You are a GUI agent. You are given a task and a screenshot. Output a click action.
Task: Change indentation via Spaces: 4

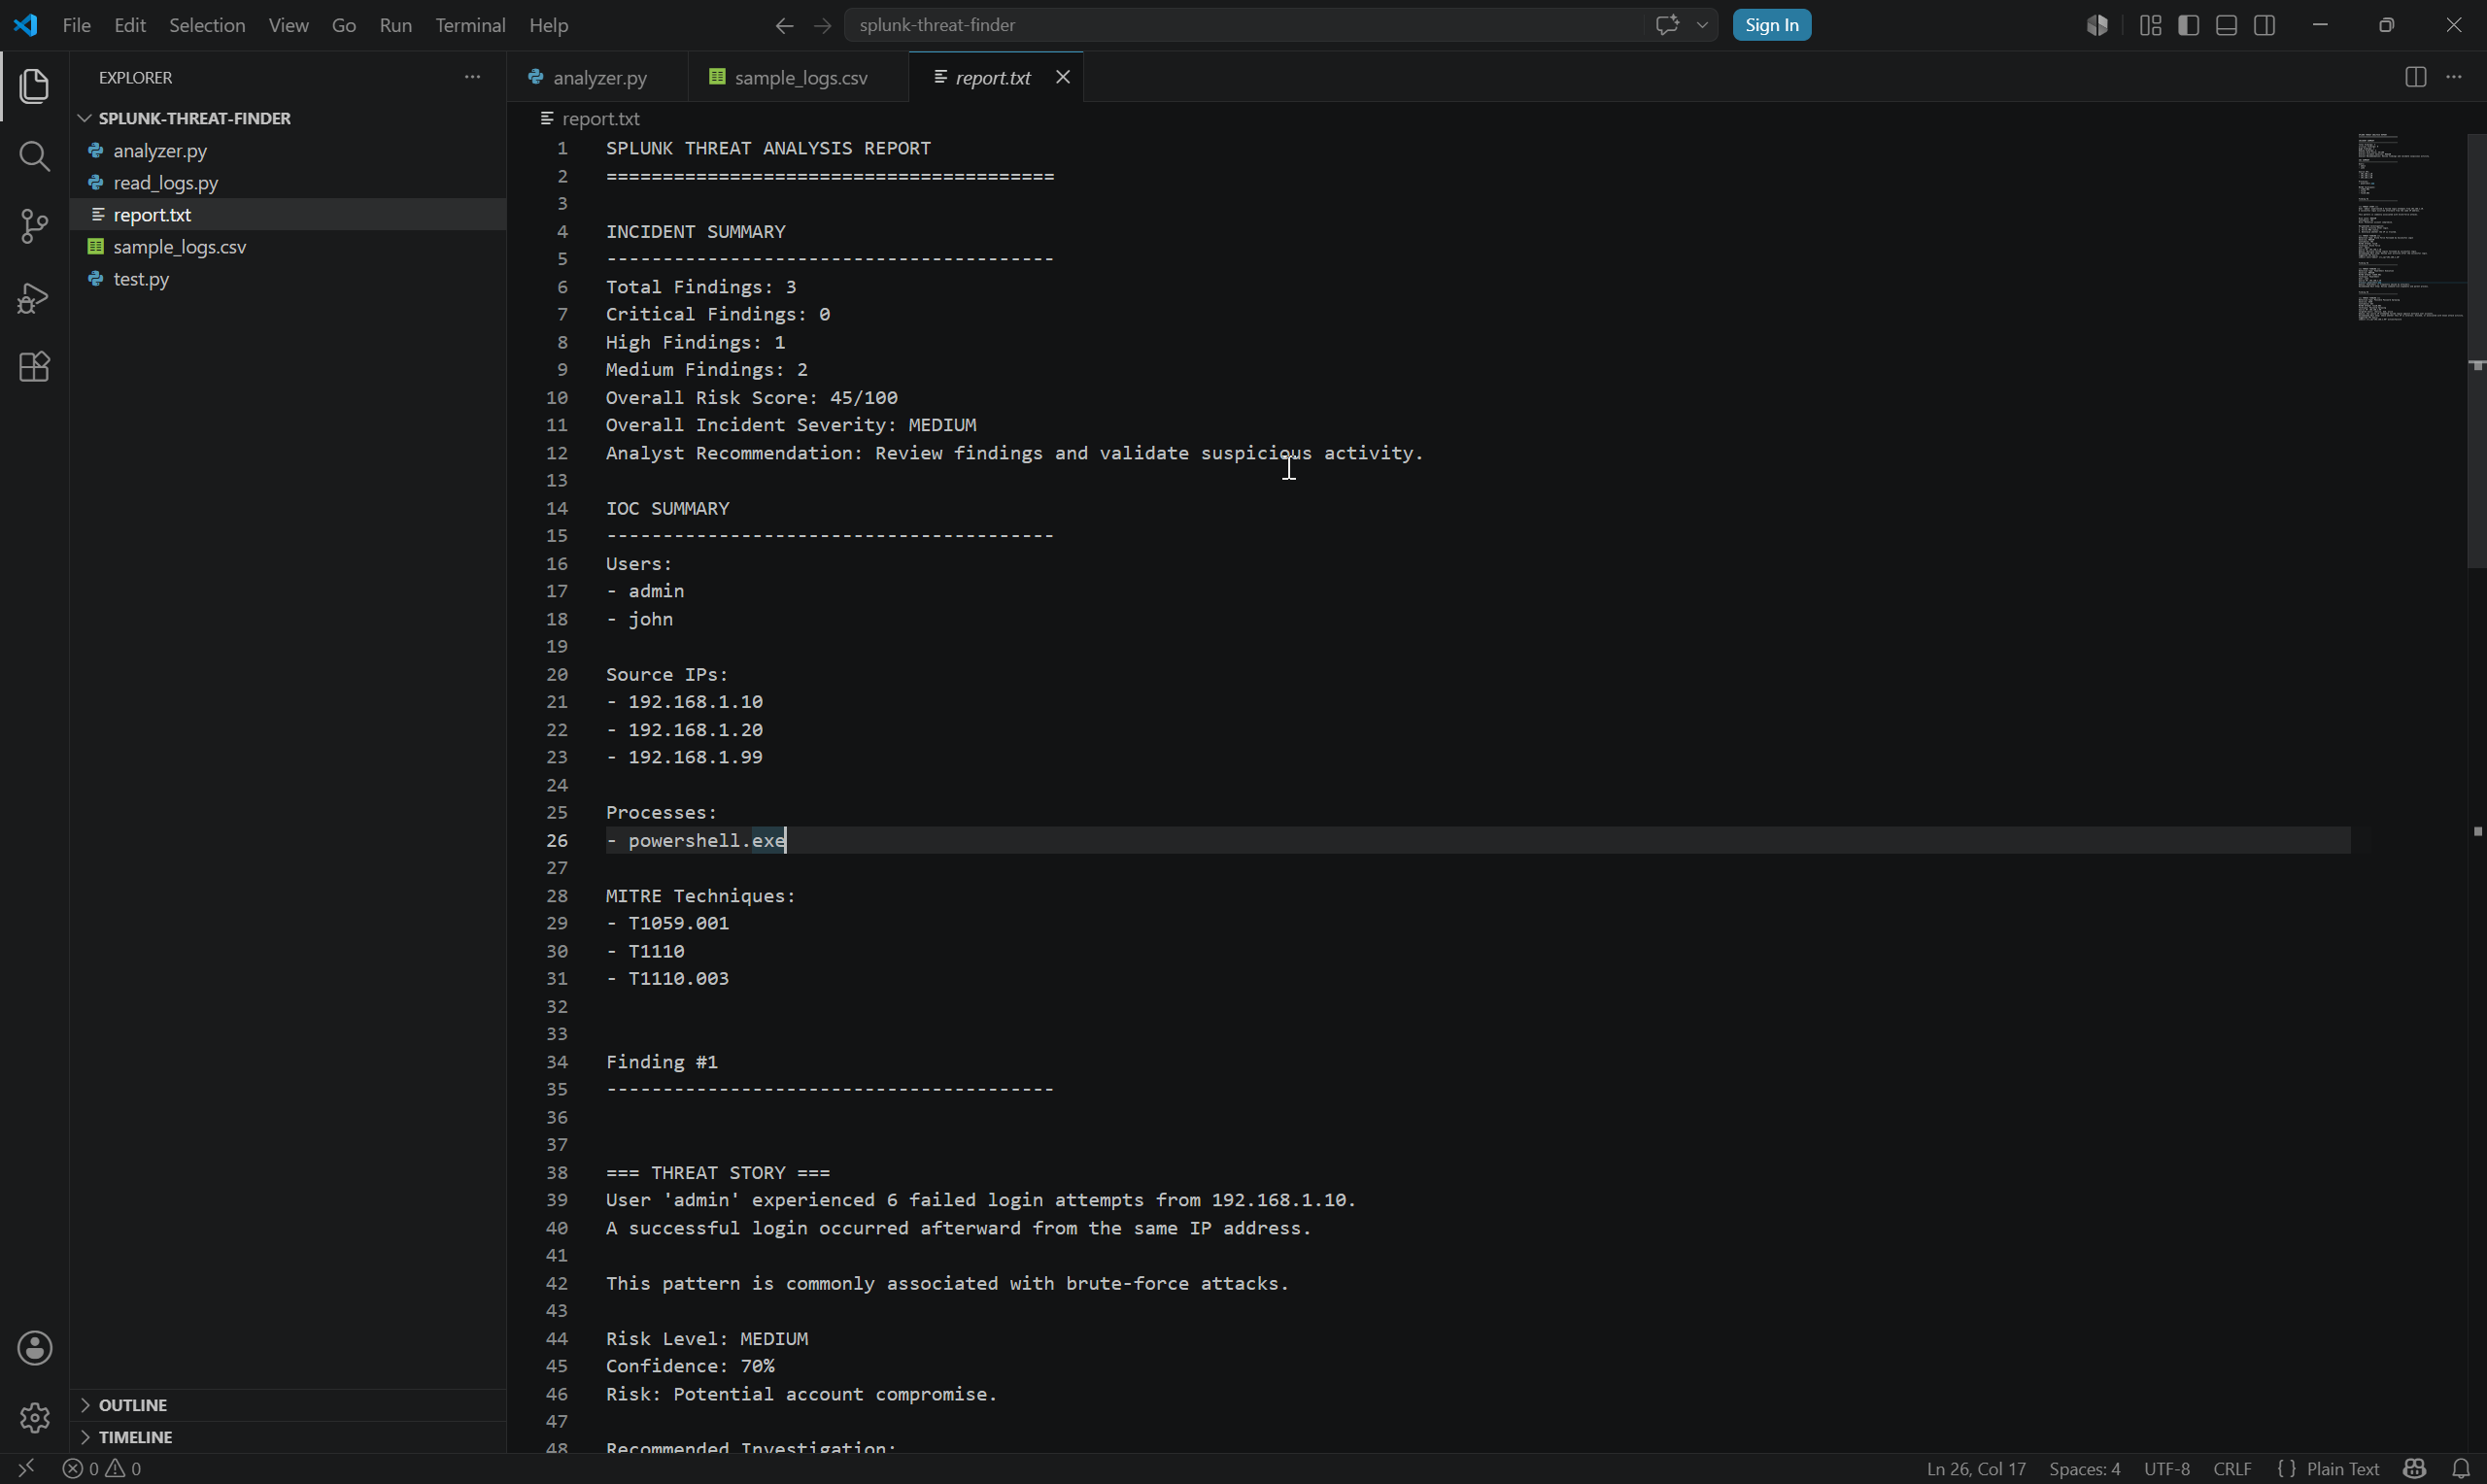pyautogui.click(x=2084, y=1469)
